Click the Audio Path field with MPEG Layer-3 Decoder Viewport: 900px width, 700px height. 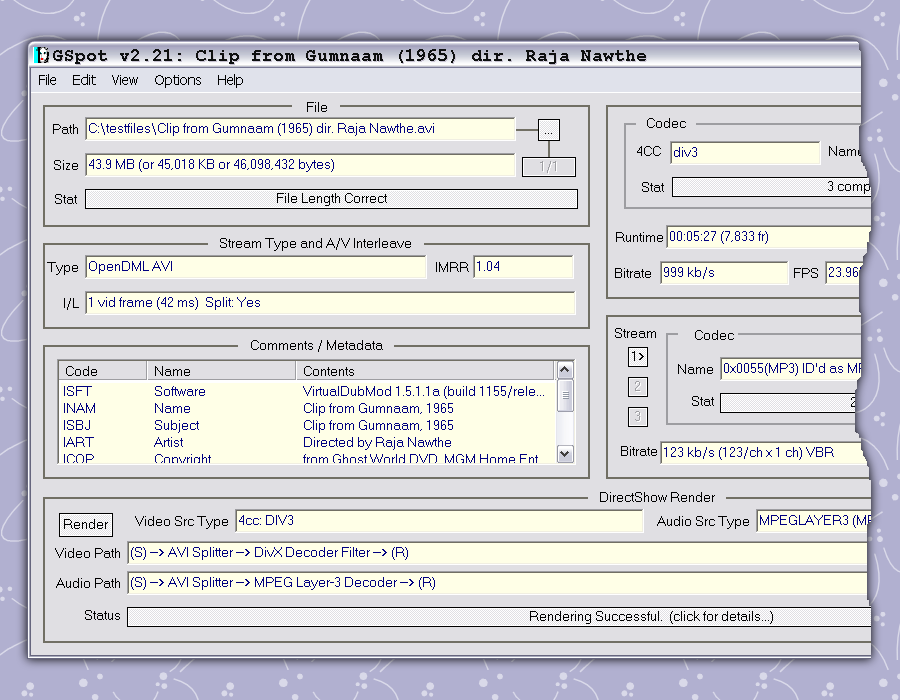click(x=497, y=584)
